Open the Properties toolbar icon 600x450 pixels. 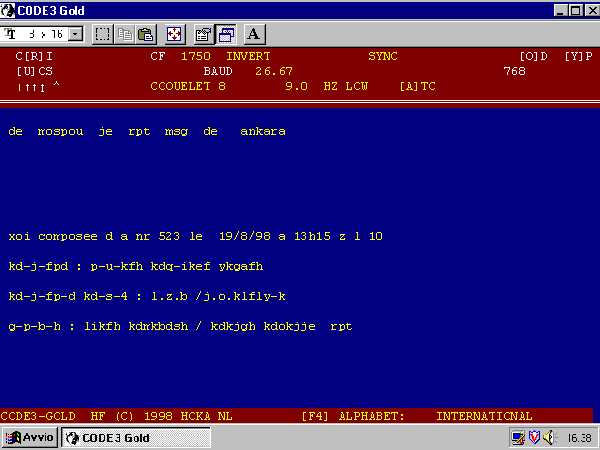pos(203,33)
